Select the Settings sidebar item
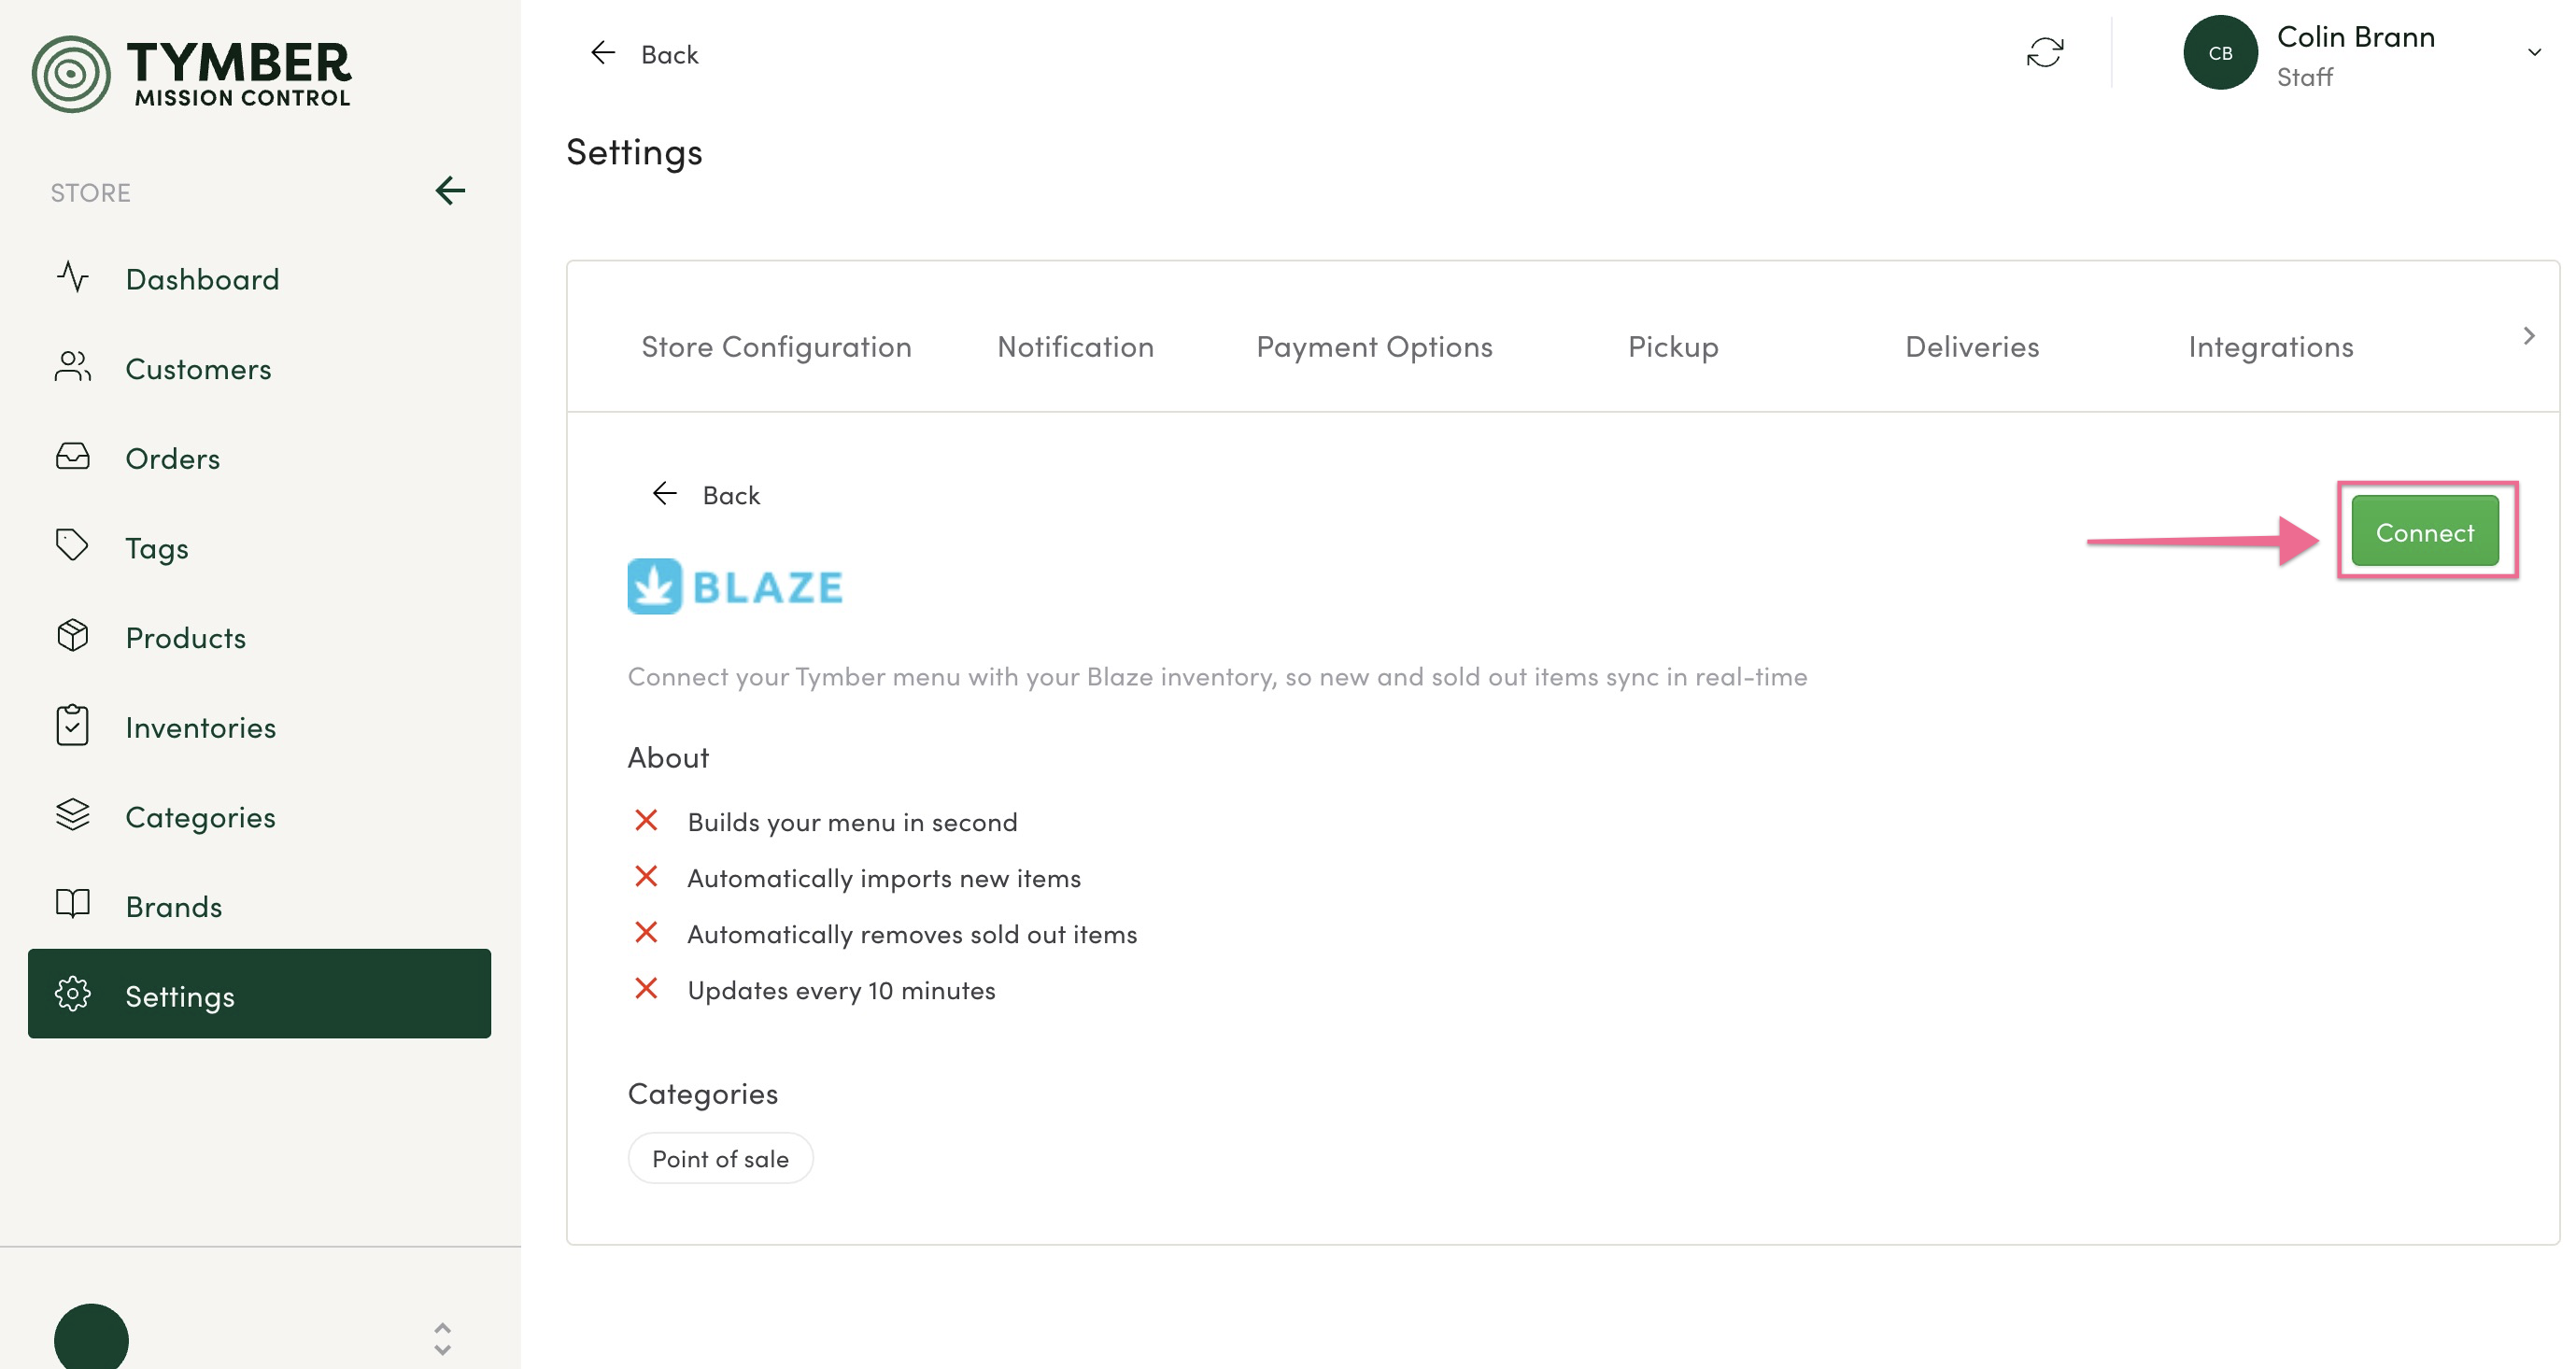The height and width of the screenshot is (1369, 2576). 260,994
